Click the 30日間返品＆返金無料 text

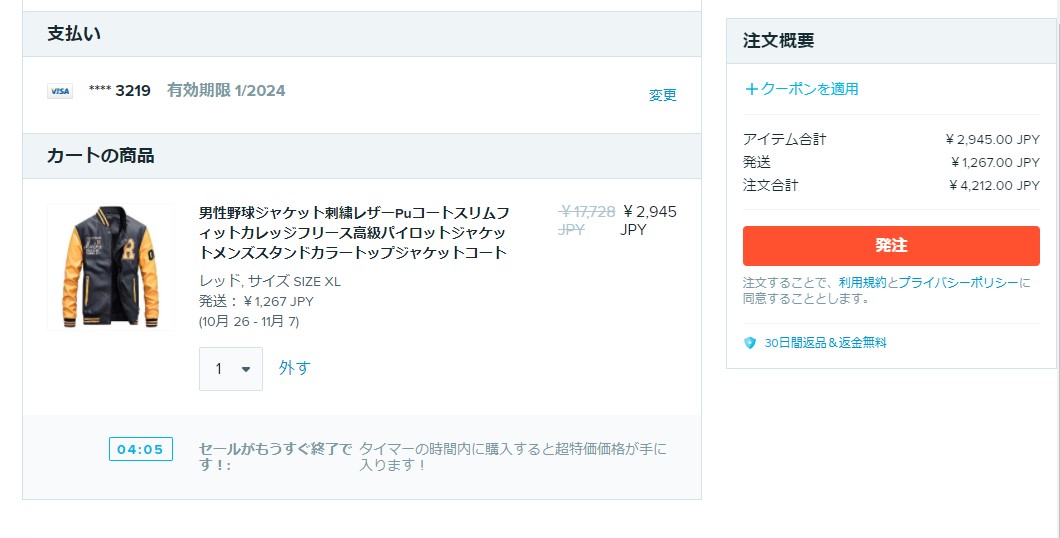coord(825,343)
